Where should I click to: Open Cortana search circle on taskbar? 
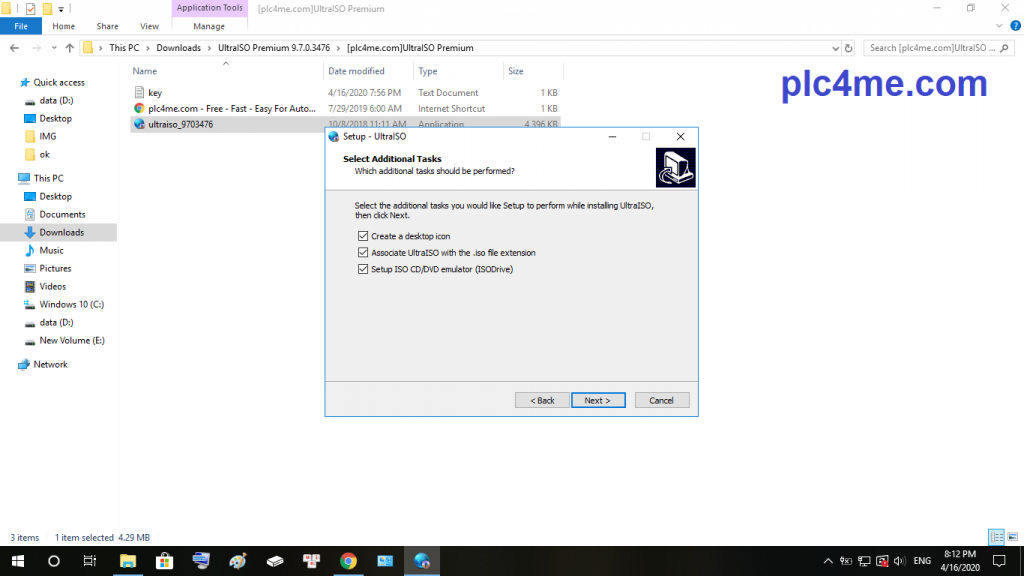coord(54,561)
